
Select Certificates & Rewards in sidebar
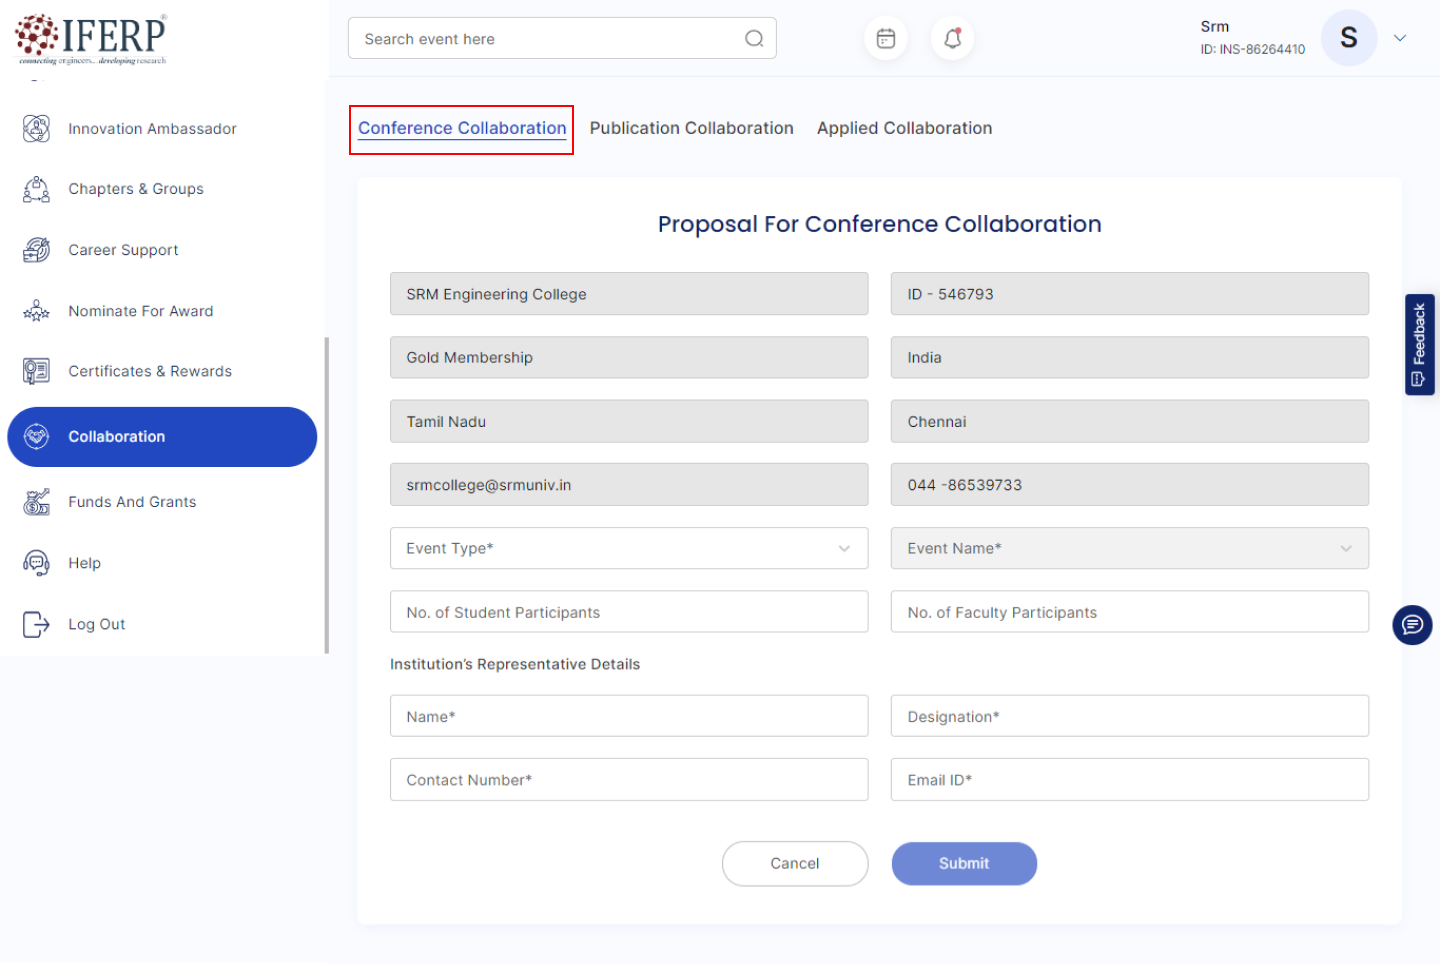[149, 371]
